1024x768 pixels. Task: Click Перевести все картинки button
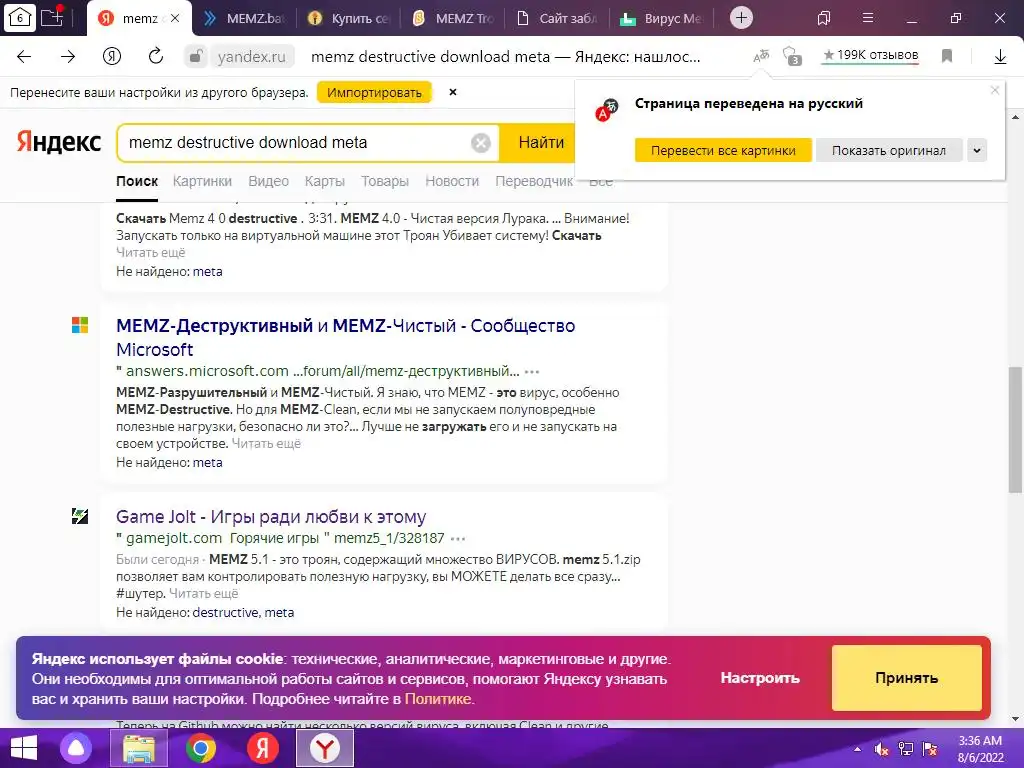723,150
